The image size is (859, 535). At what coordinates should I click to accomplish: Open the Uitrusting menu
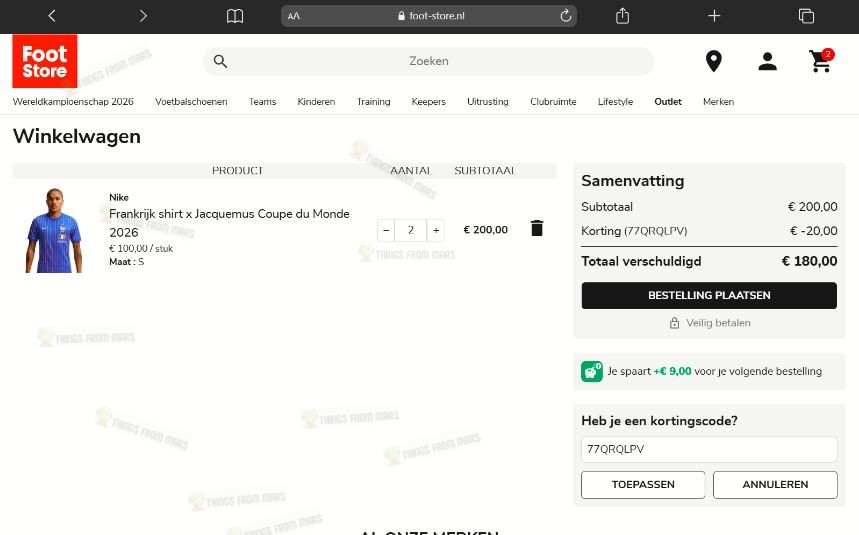click(x=488, y=101)
